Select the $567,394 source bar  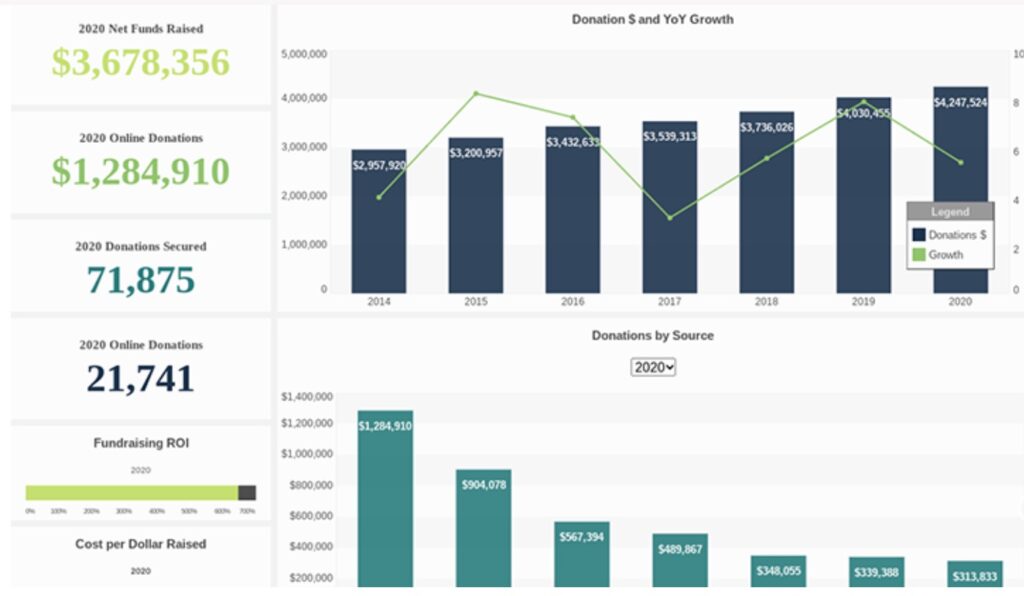(x=582, y=555)
